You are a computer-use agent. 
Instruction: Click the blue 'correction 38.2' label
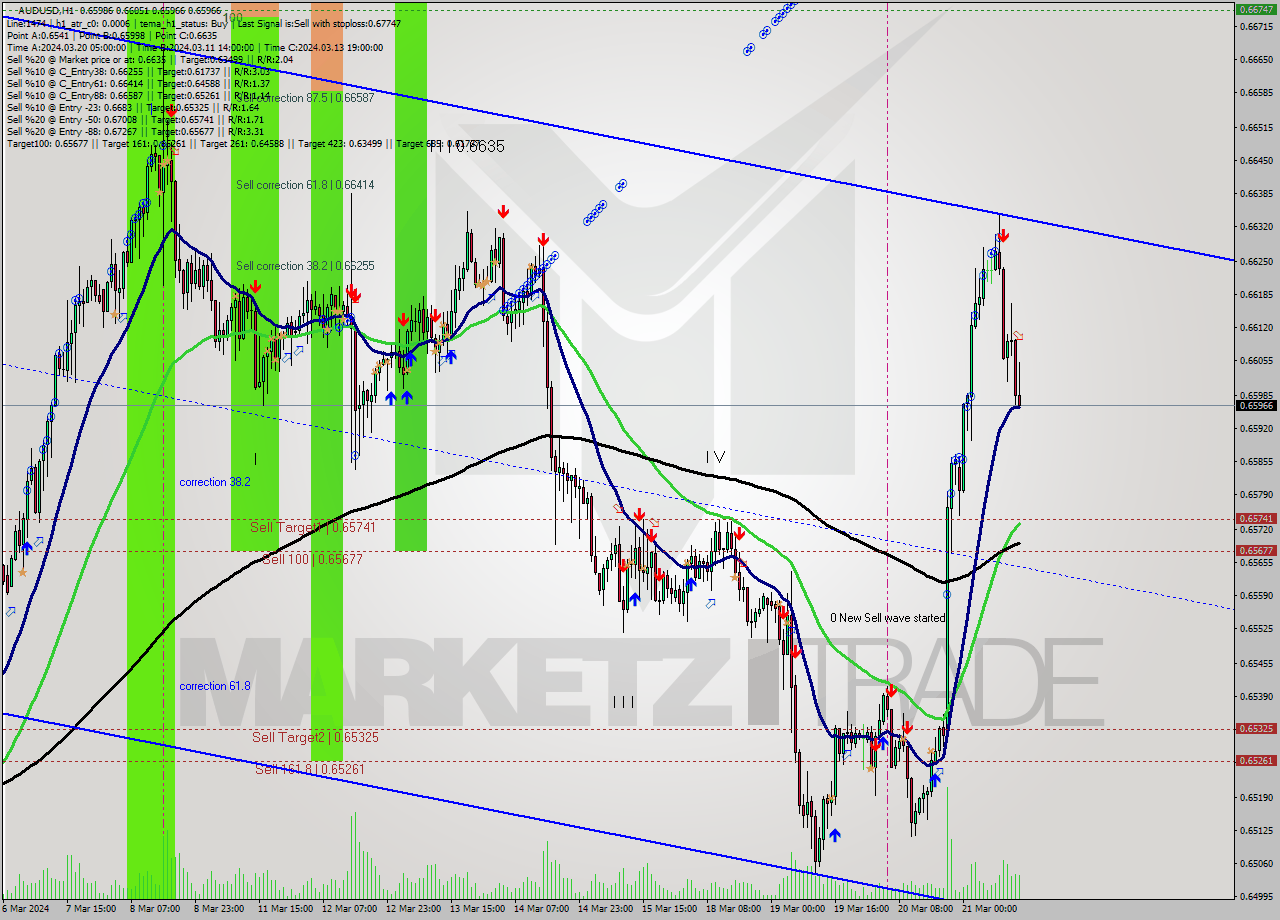click(x=215, y=482)
